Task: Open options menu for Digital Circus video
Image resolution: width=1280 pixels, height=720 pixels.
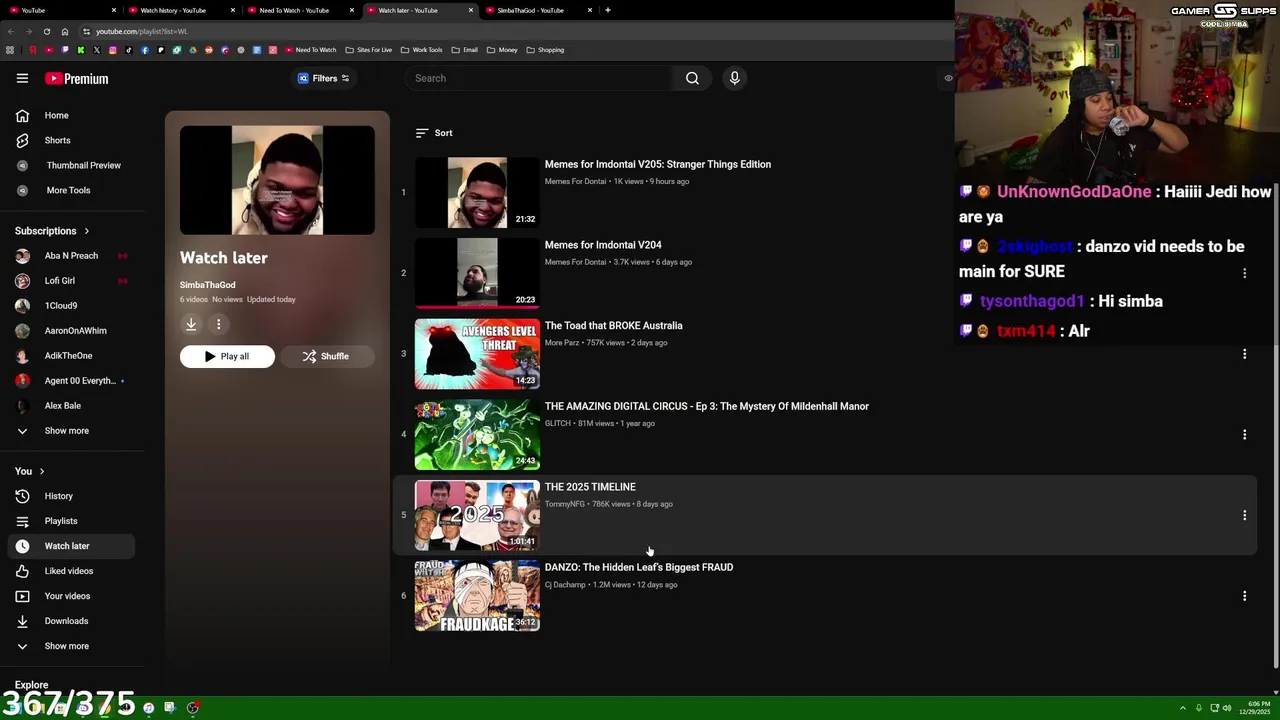Action: (1244, 435)
